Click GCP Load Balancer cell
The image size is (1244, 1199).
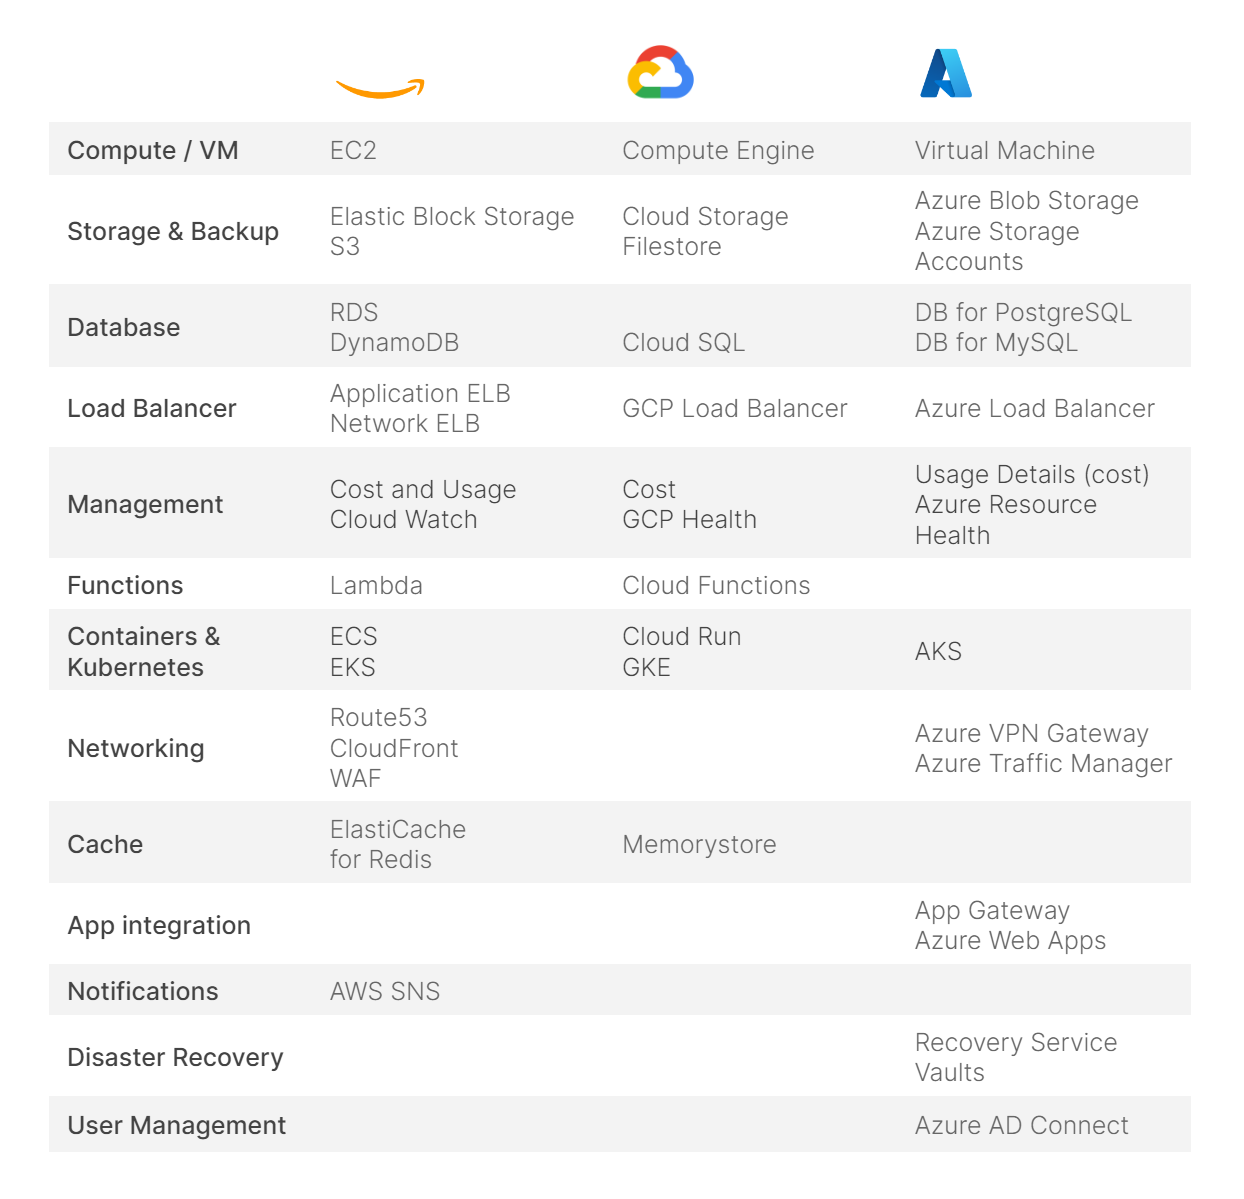tap(735, 408)
